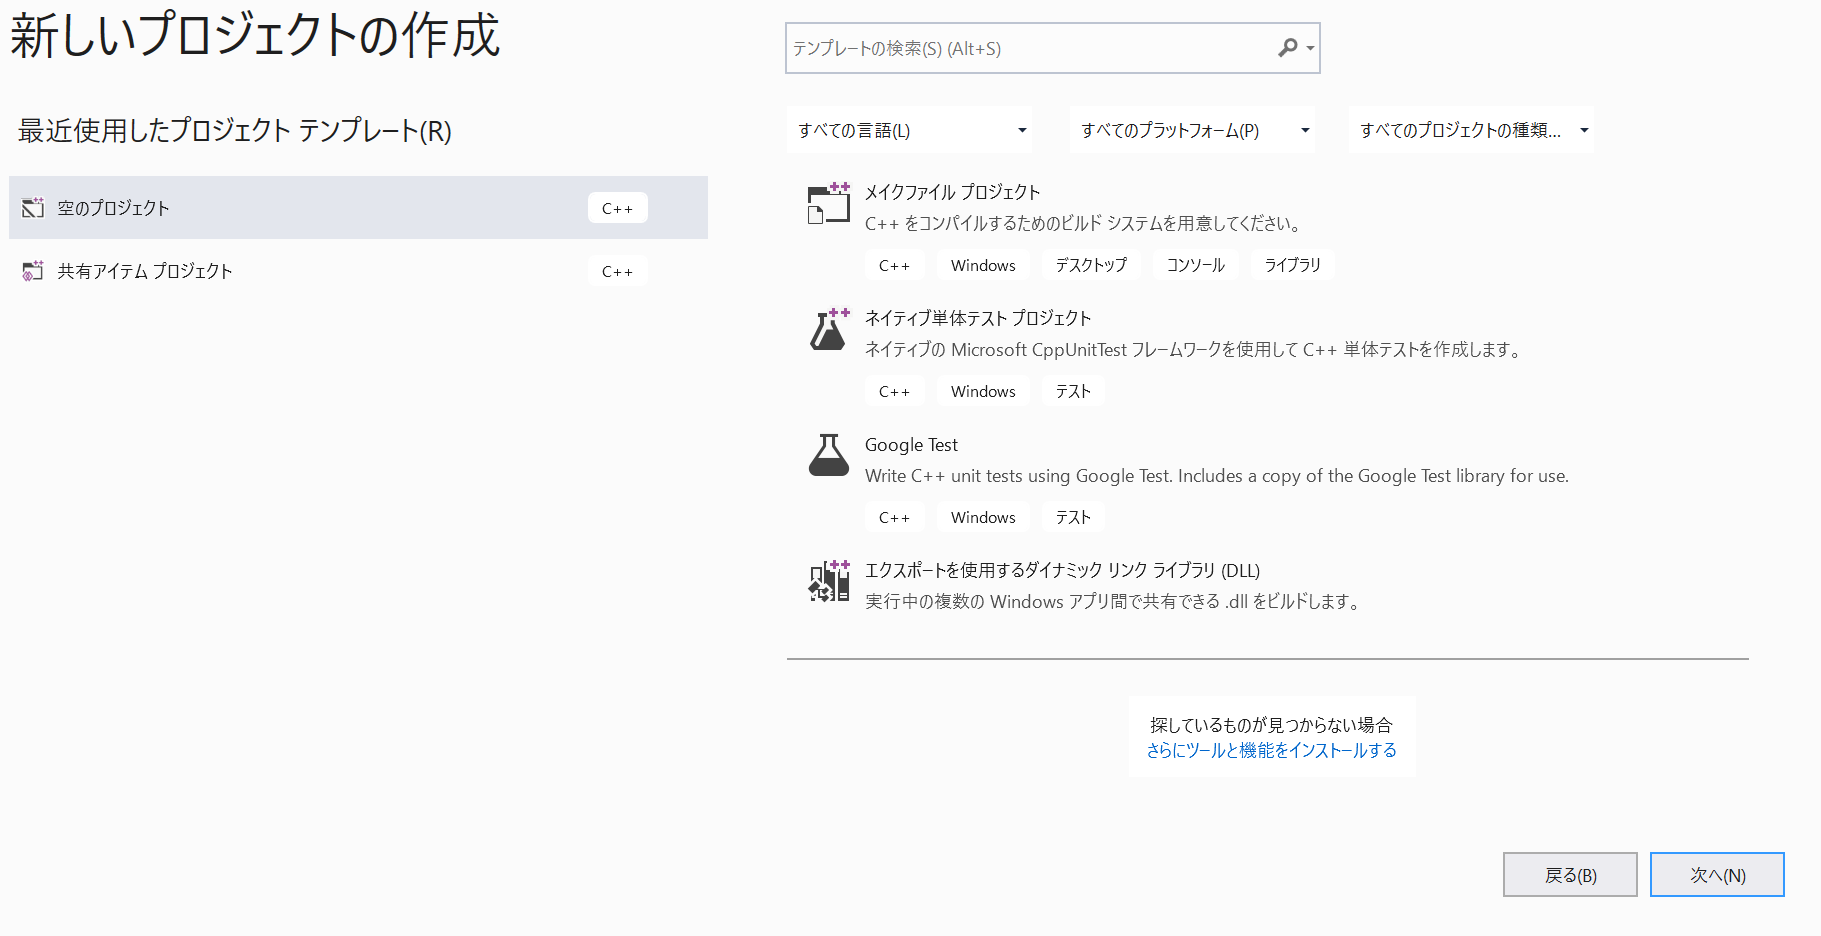Click the Windows tag under ネイティブ単体テスト
1821x936 pixels.
(x=983, y=391)
